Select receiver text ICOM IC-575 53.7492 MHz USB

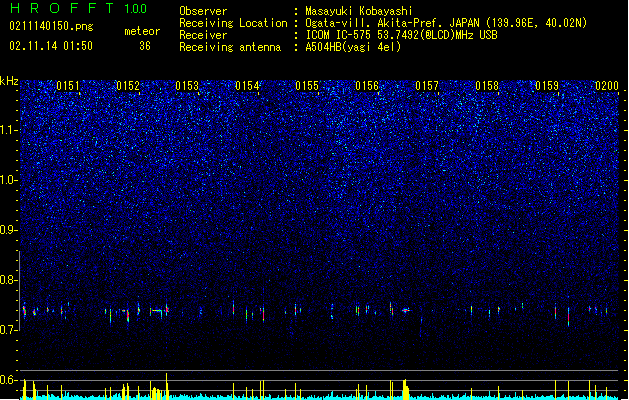click(x=402, y=35)
